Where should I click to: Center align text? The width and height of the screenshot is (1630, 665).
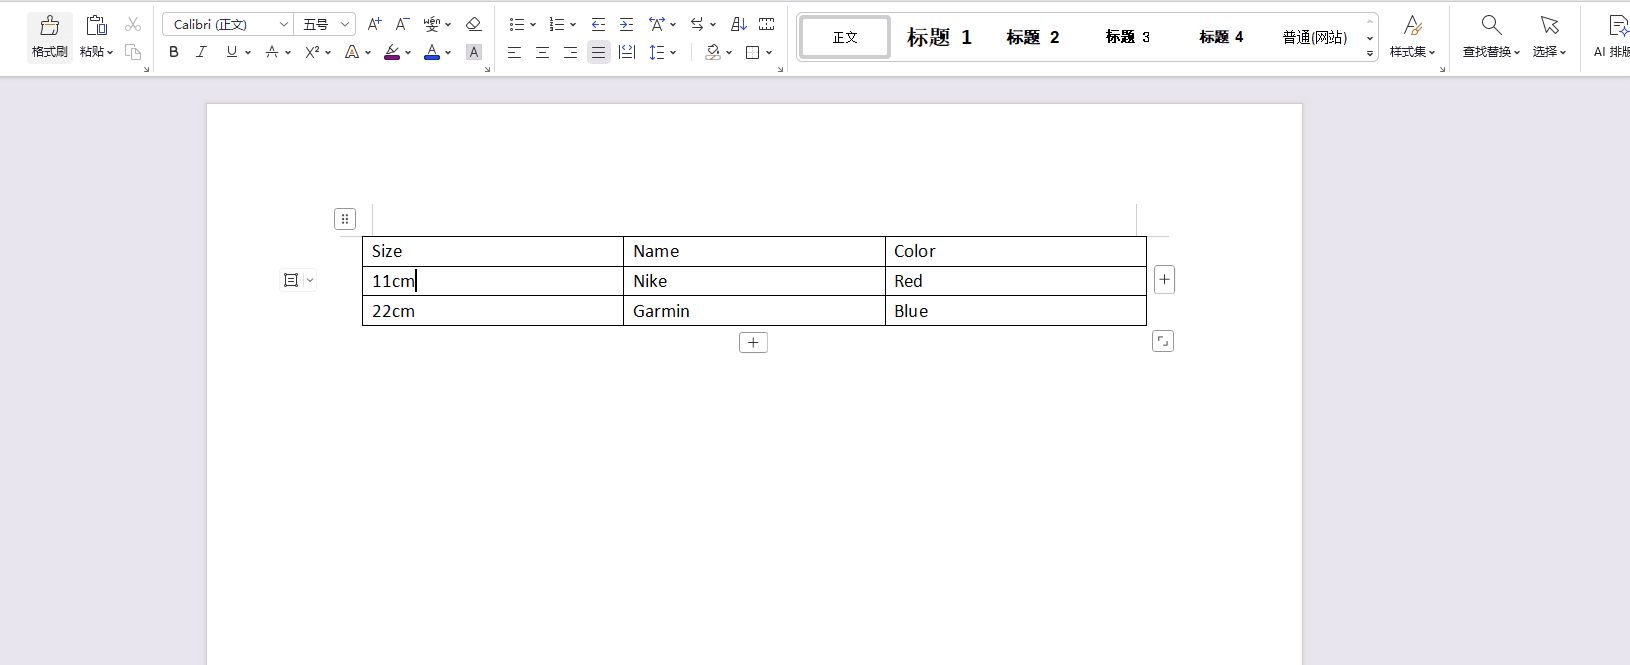(x=542, y=52)
